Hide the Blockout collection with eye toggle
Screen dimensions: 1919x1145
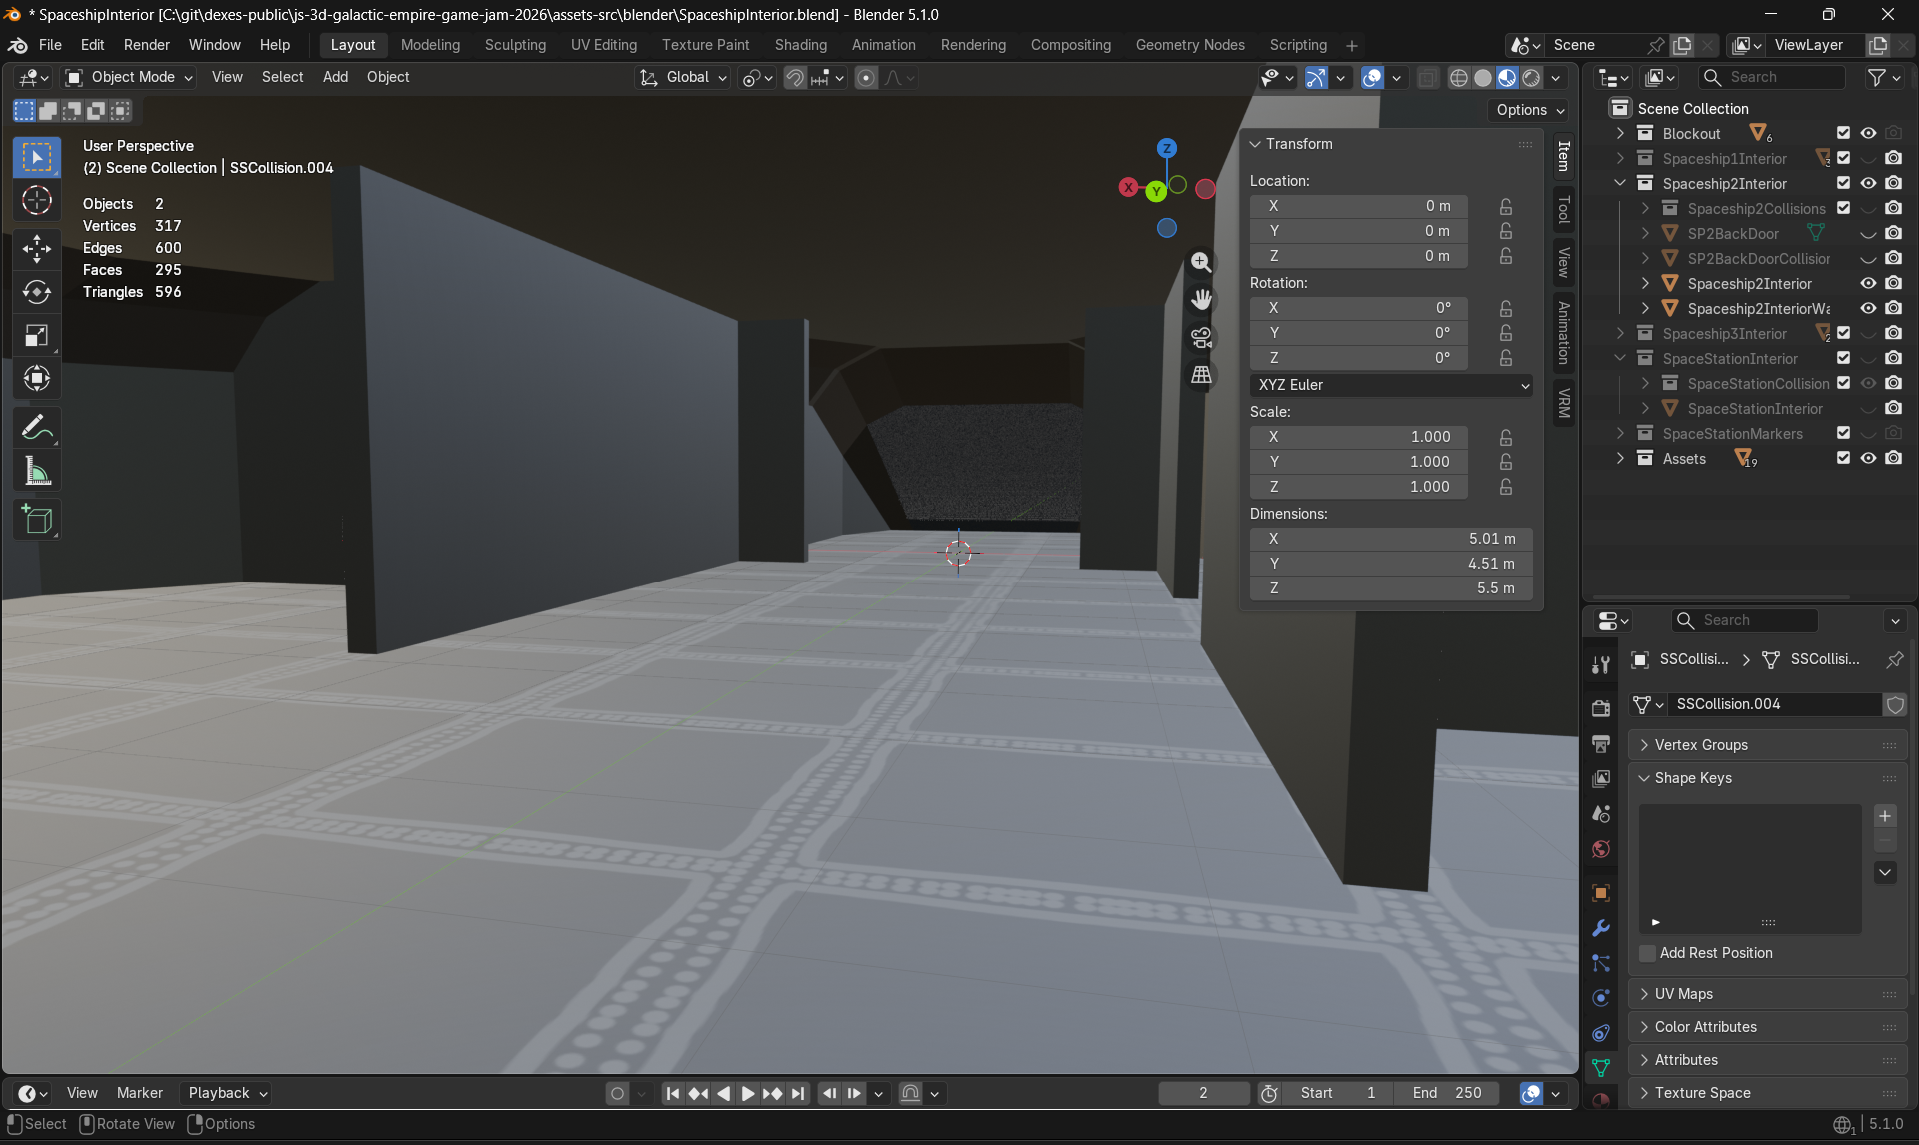[x=1868, y=132]
